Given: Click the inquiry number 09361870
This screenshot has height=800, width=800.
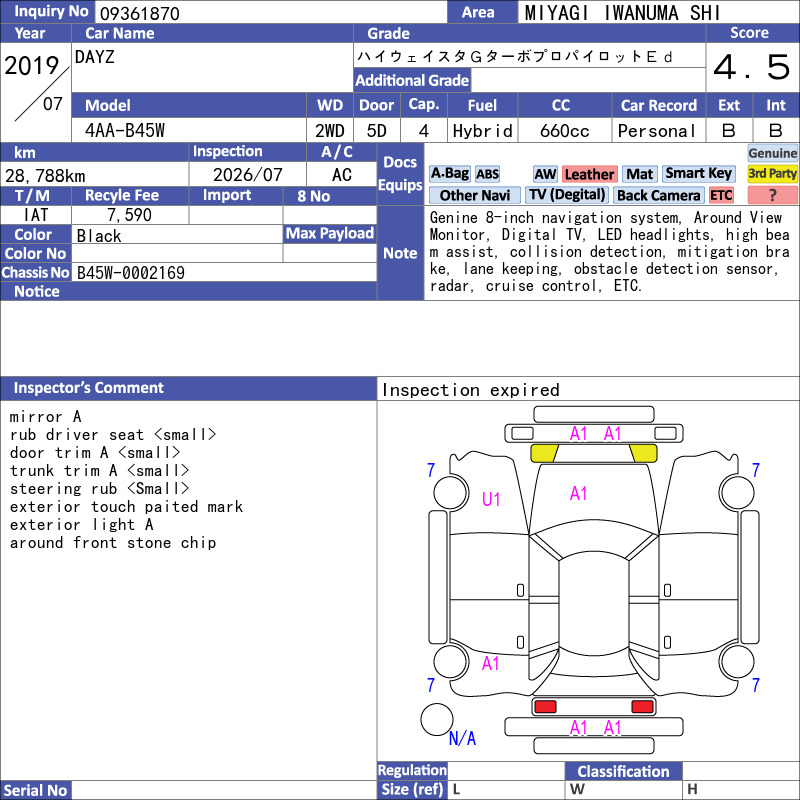Looking at the screenshot, I should pos(140,13).
